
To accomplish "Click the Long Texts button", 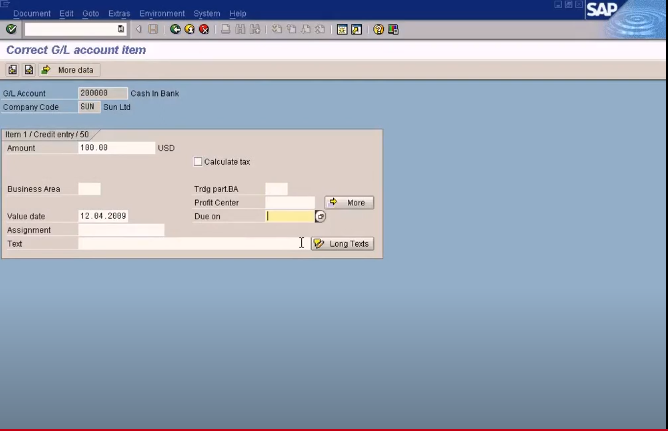I will 343,244.
